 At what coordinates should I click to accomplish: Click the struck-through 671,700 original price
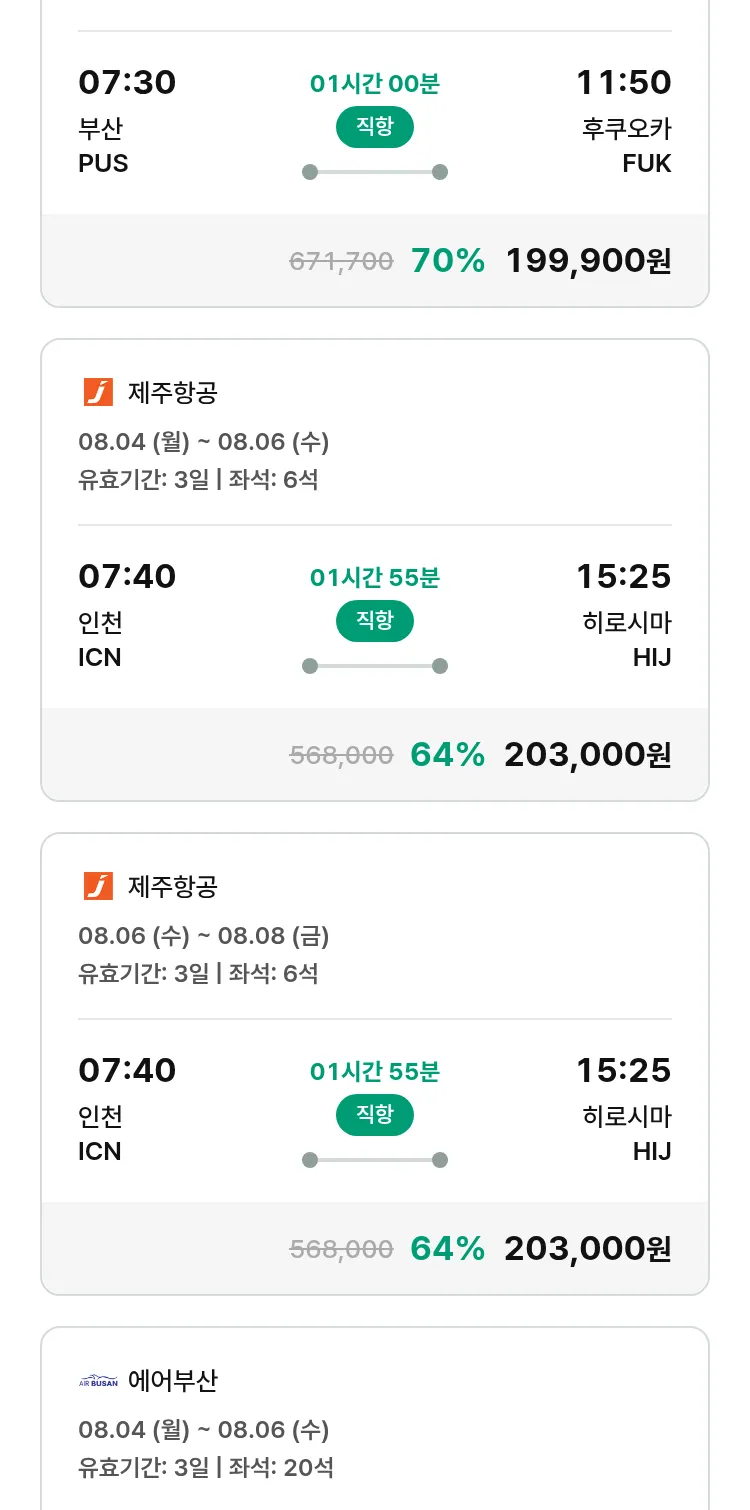pyautogui.click(x=341, y=262)
